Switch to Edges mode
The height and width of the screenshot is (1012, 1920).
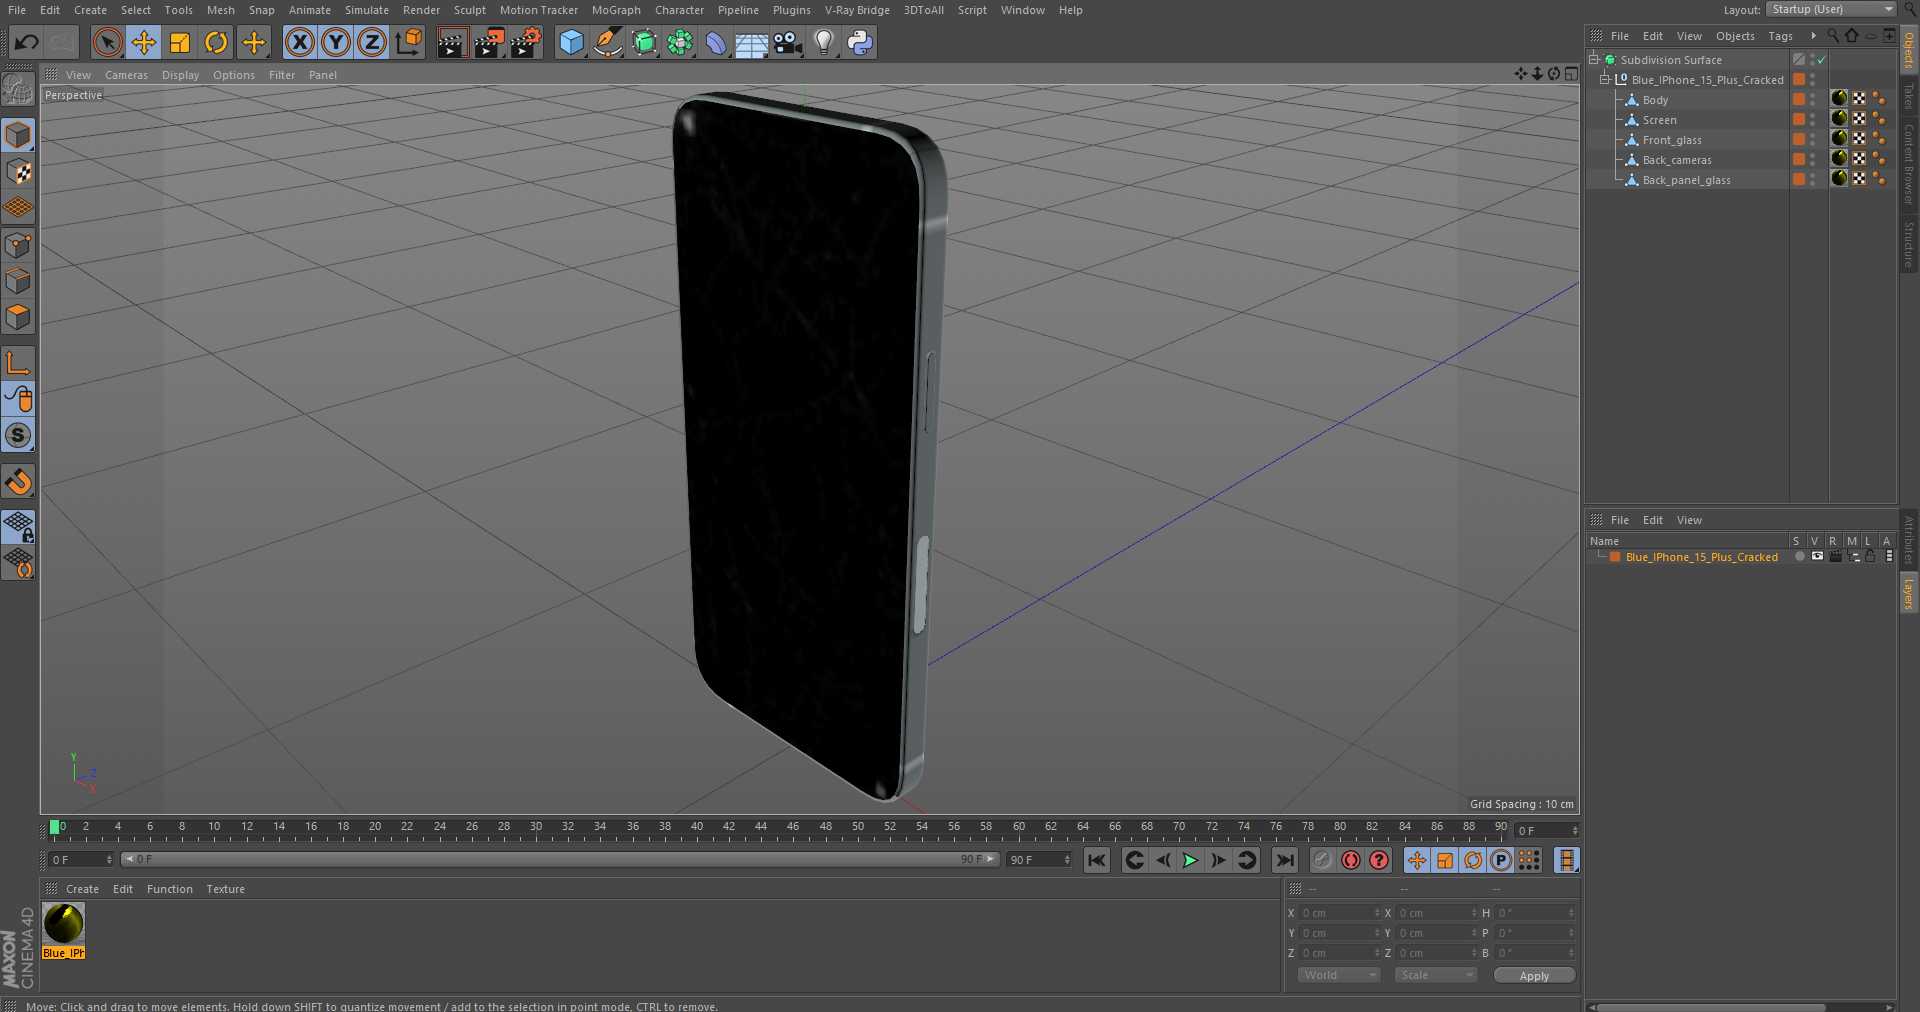(x=18, y=281)
